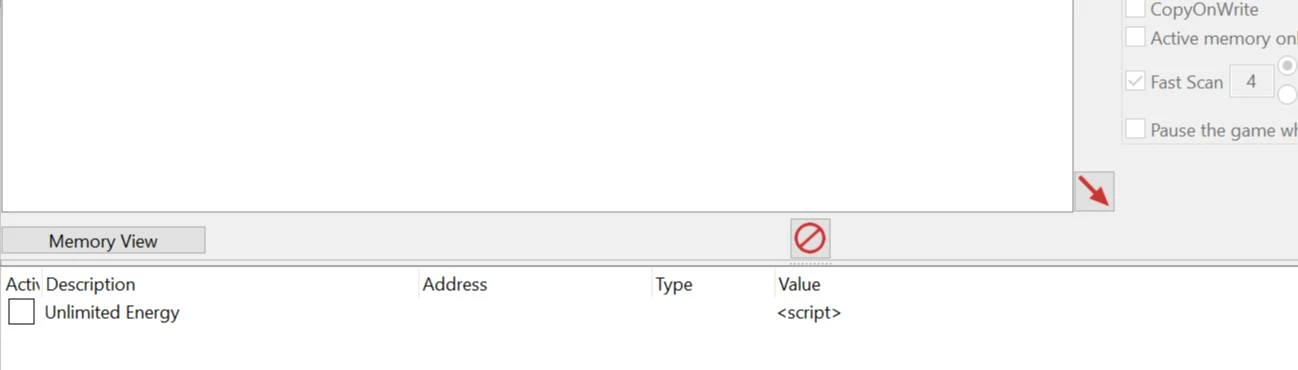1298x370 pixels.
Task: Click the Value column header
Action: click(799, 284)
